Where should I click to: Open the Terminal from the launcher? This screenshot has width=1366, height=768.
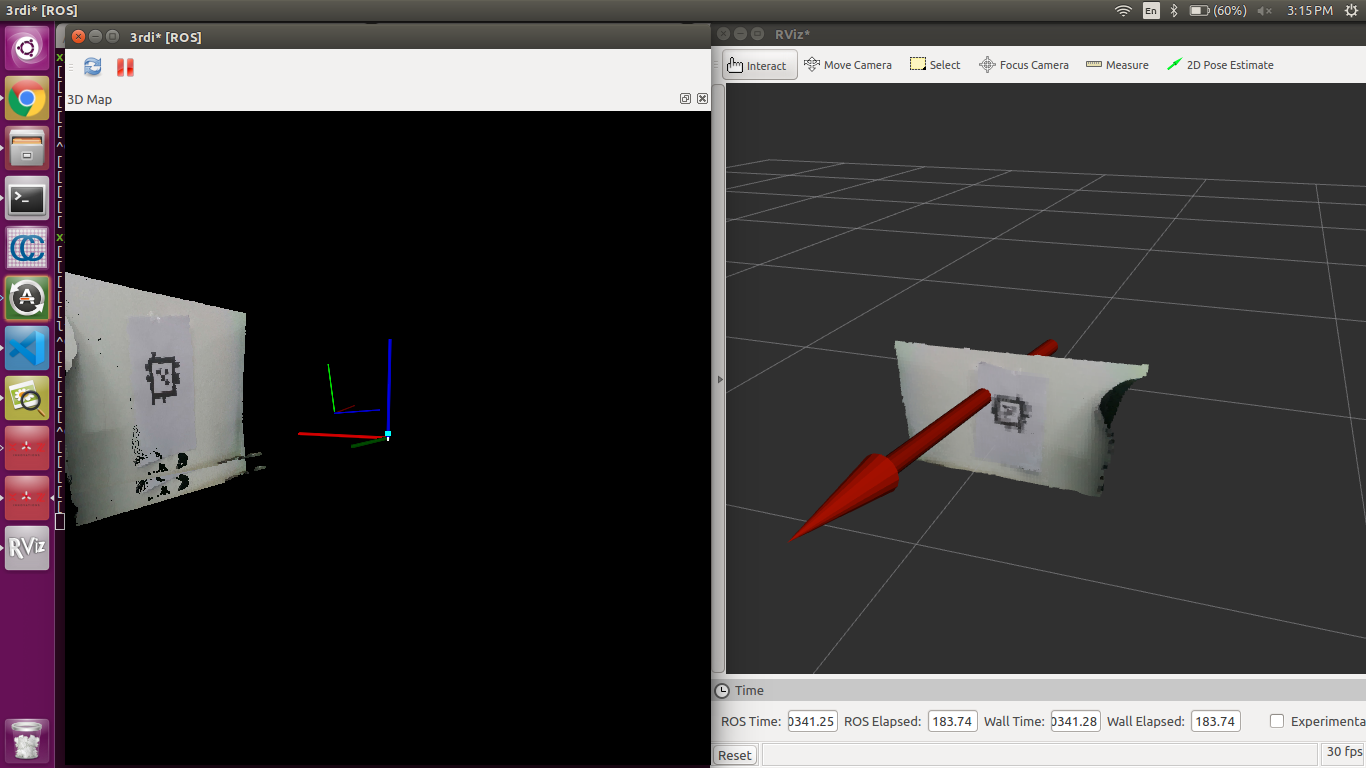tap(27, 198)
